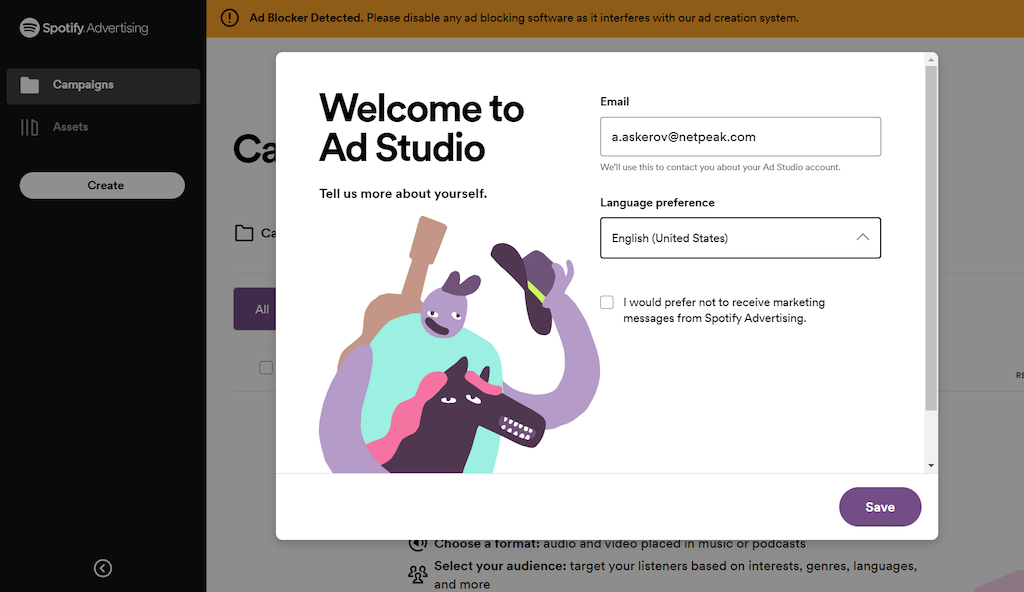
Task: Click the 'Email' field label
Action: [x=615, y=101]
